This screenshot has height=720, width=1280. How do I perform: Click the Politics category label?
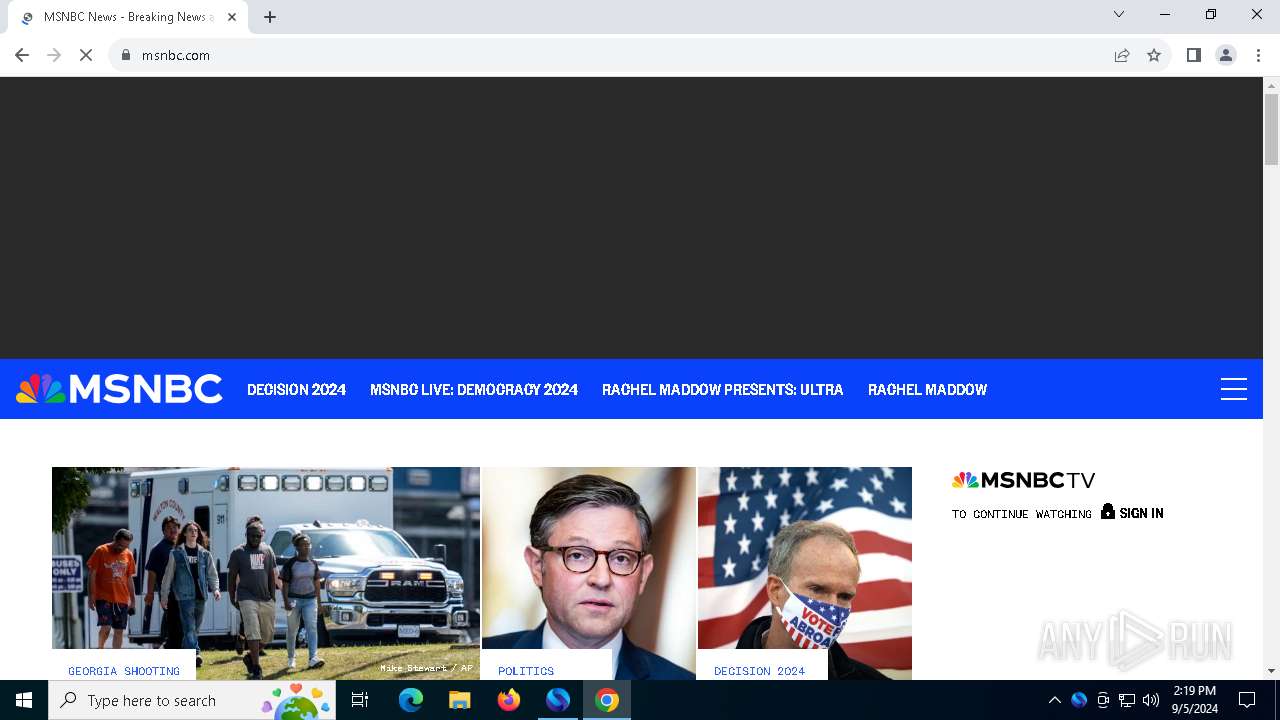[526, 671]
